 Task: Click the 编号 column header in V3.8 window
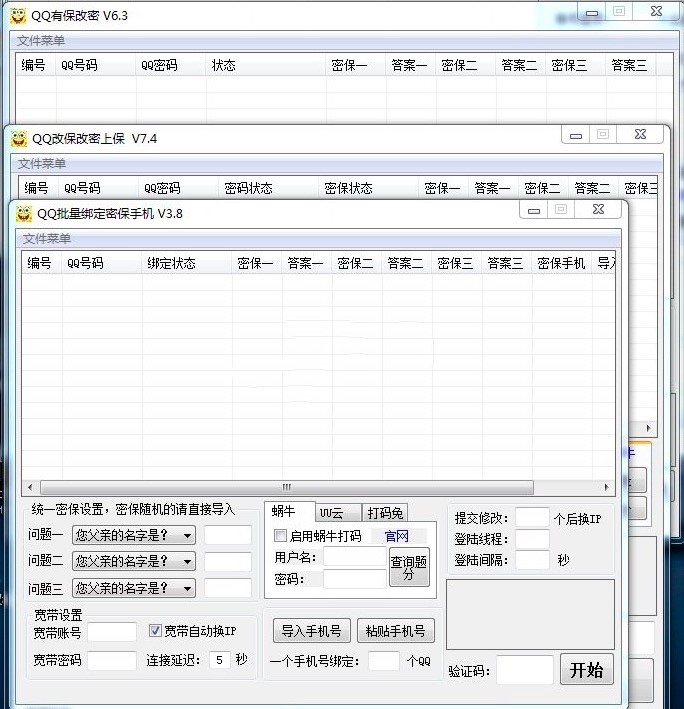(42, 263)
